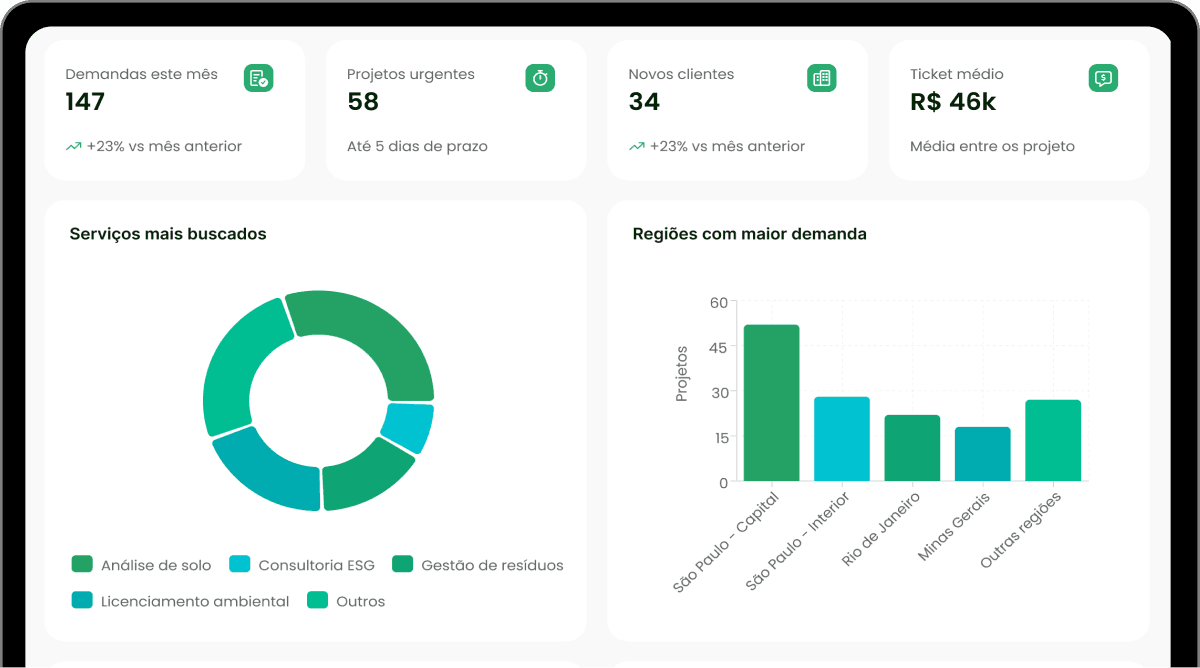Click the stopwatch icon in Projetos urgentes card
The height and width of the screenshot is (668, 1200).
(x=540, y=78)
